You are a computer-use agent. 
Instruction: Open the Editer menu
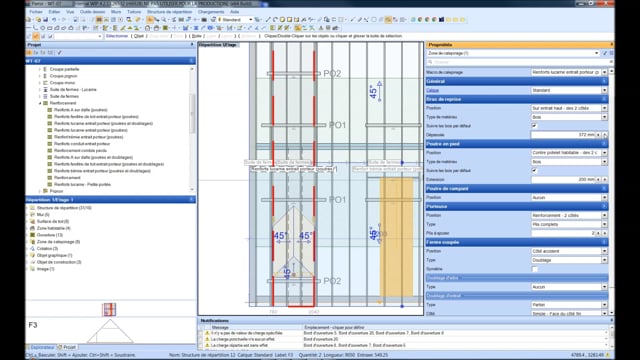(54, 12)
